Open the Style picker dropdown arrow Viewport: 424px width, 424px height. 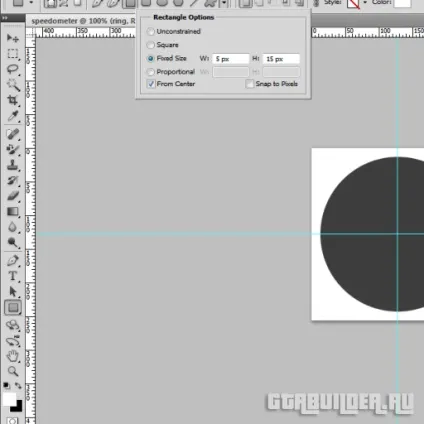(x=365, y=2)
